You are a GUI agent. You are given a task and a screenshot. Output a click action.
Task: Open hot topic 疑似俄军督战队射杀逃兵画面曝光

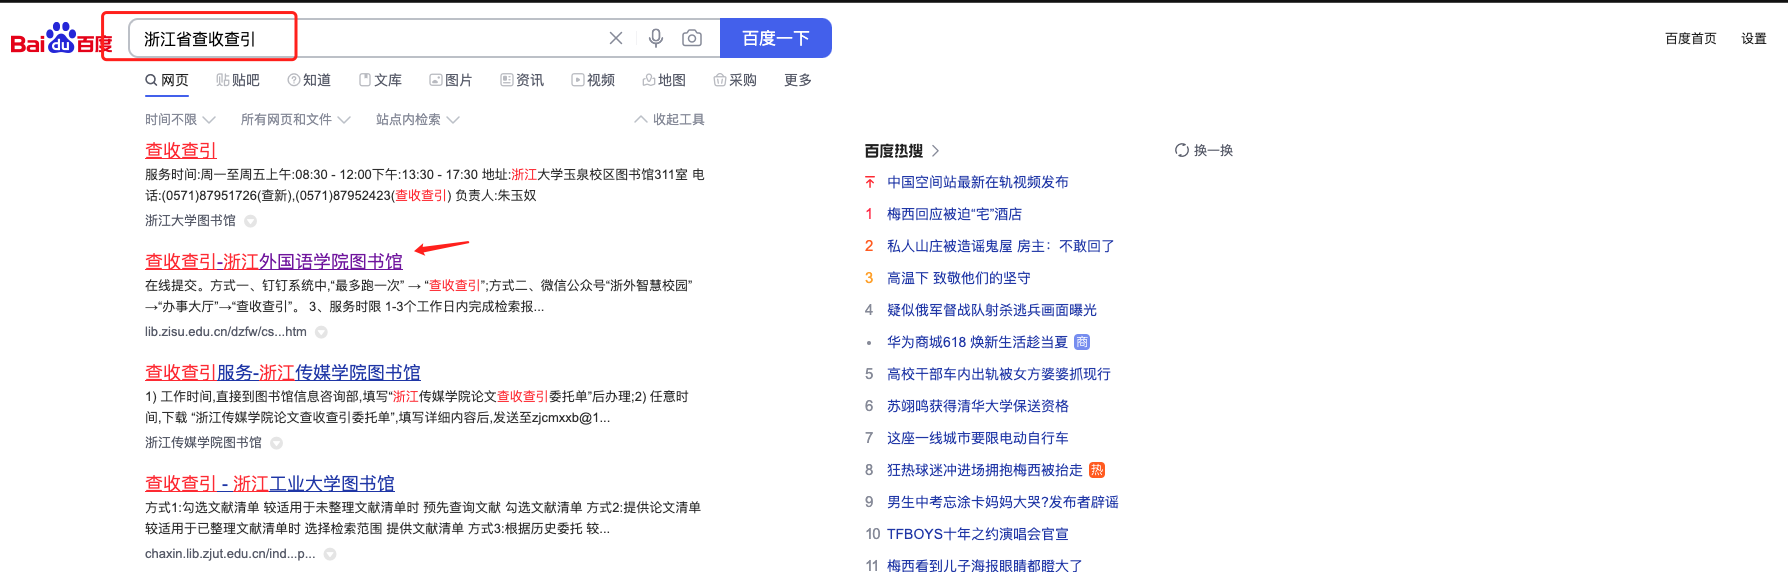tap(992, 310)
